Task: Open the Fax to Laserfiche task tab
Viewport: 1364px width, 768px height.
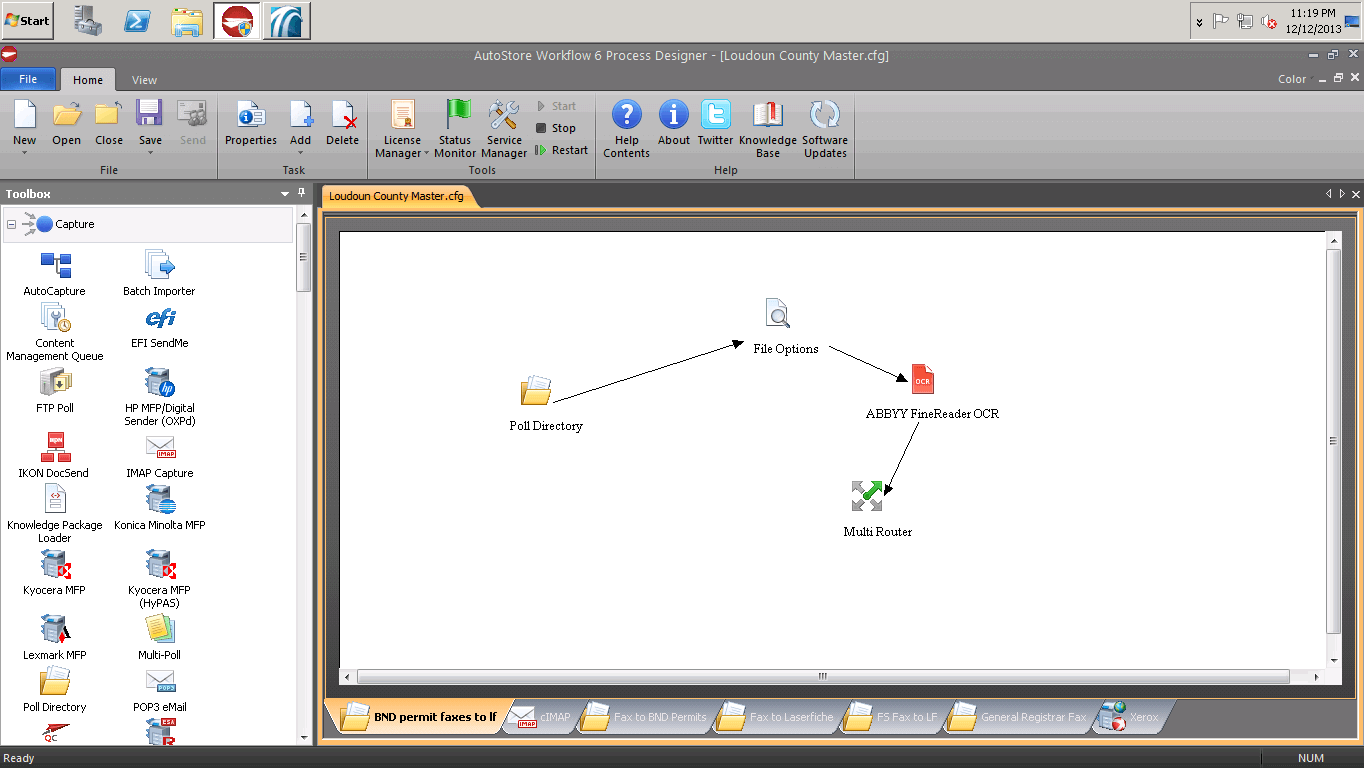Action: tap(777, 717)
